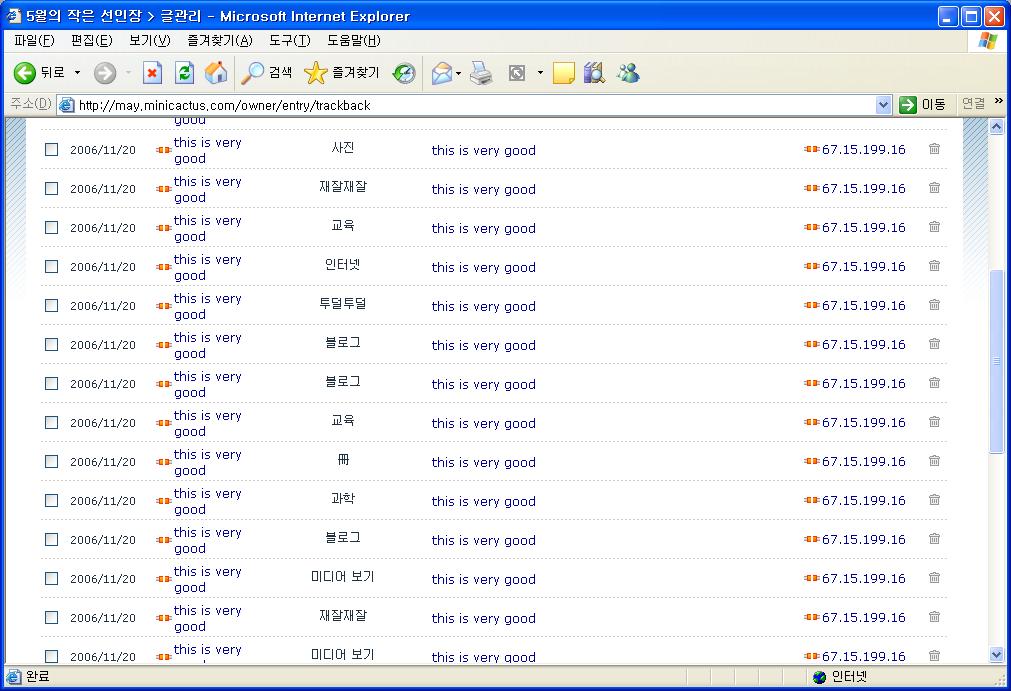Click the 이동 (Go) button

922,105
